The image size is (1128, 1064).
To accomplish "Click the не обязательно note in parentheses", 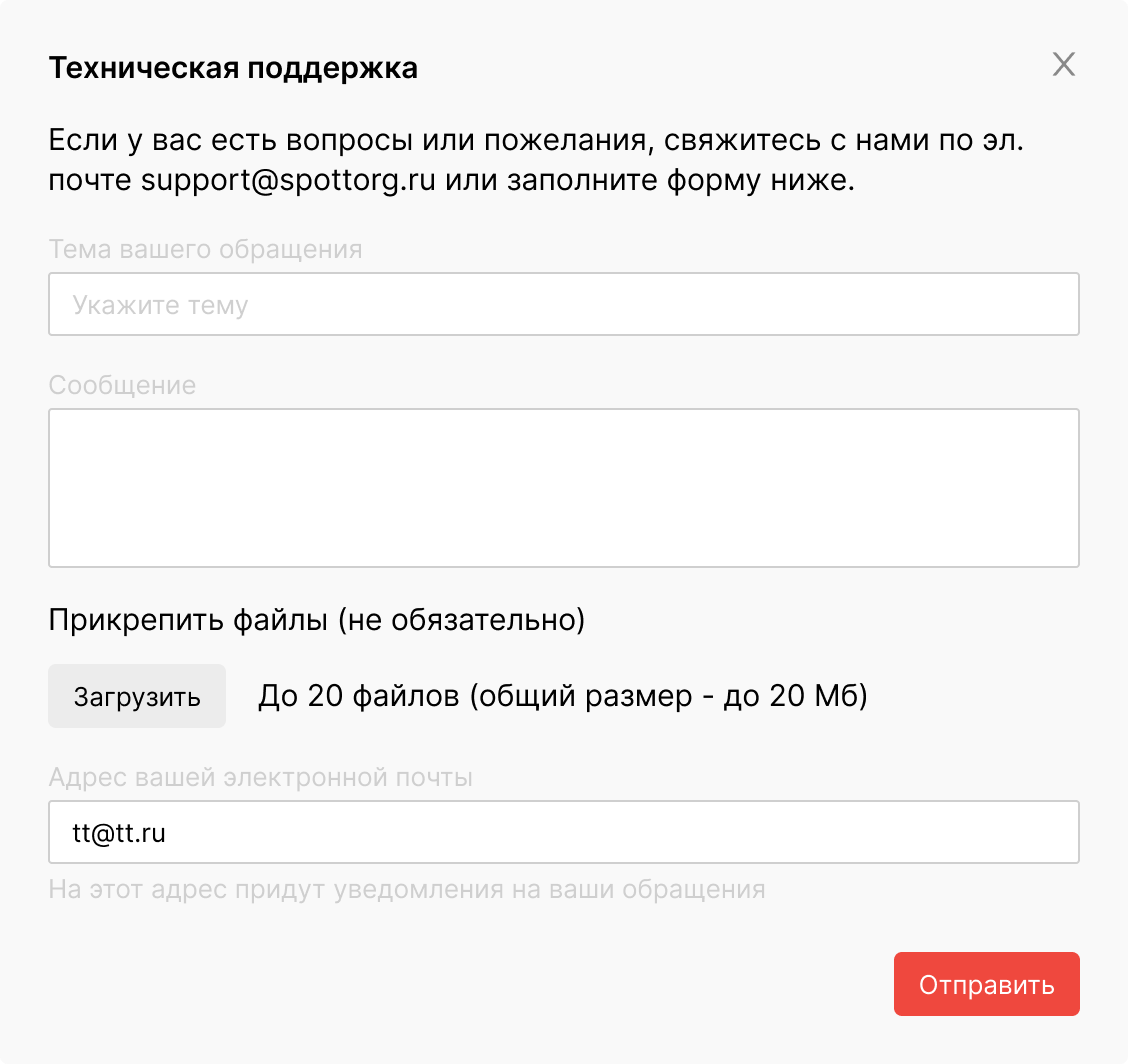I will (x=460, y=620).
